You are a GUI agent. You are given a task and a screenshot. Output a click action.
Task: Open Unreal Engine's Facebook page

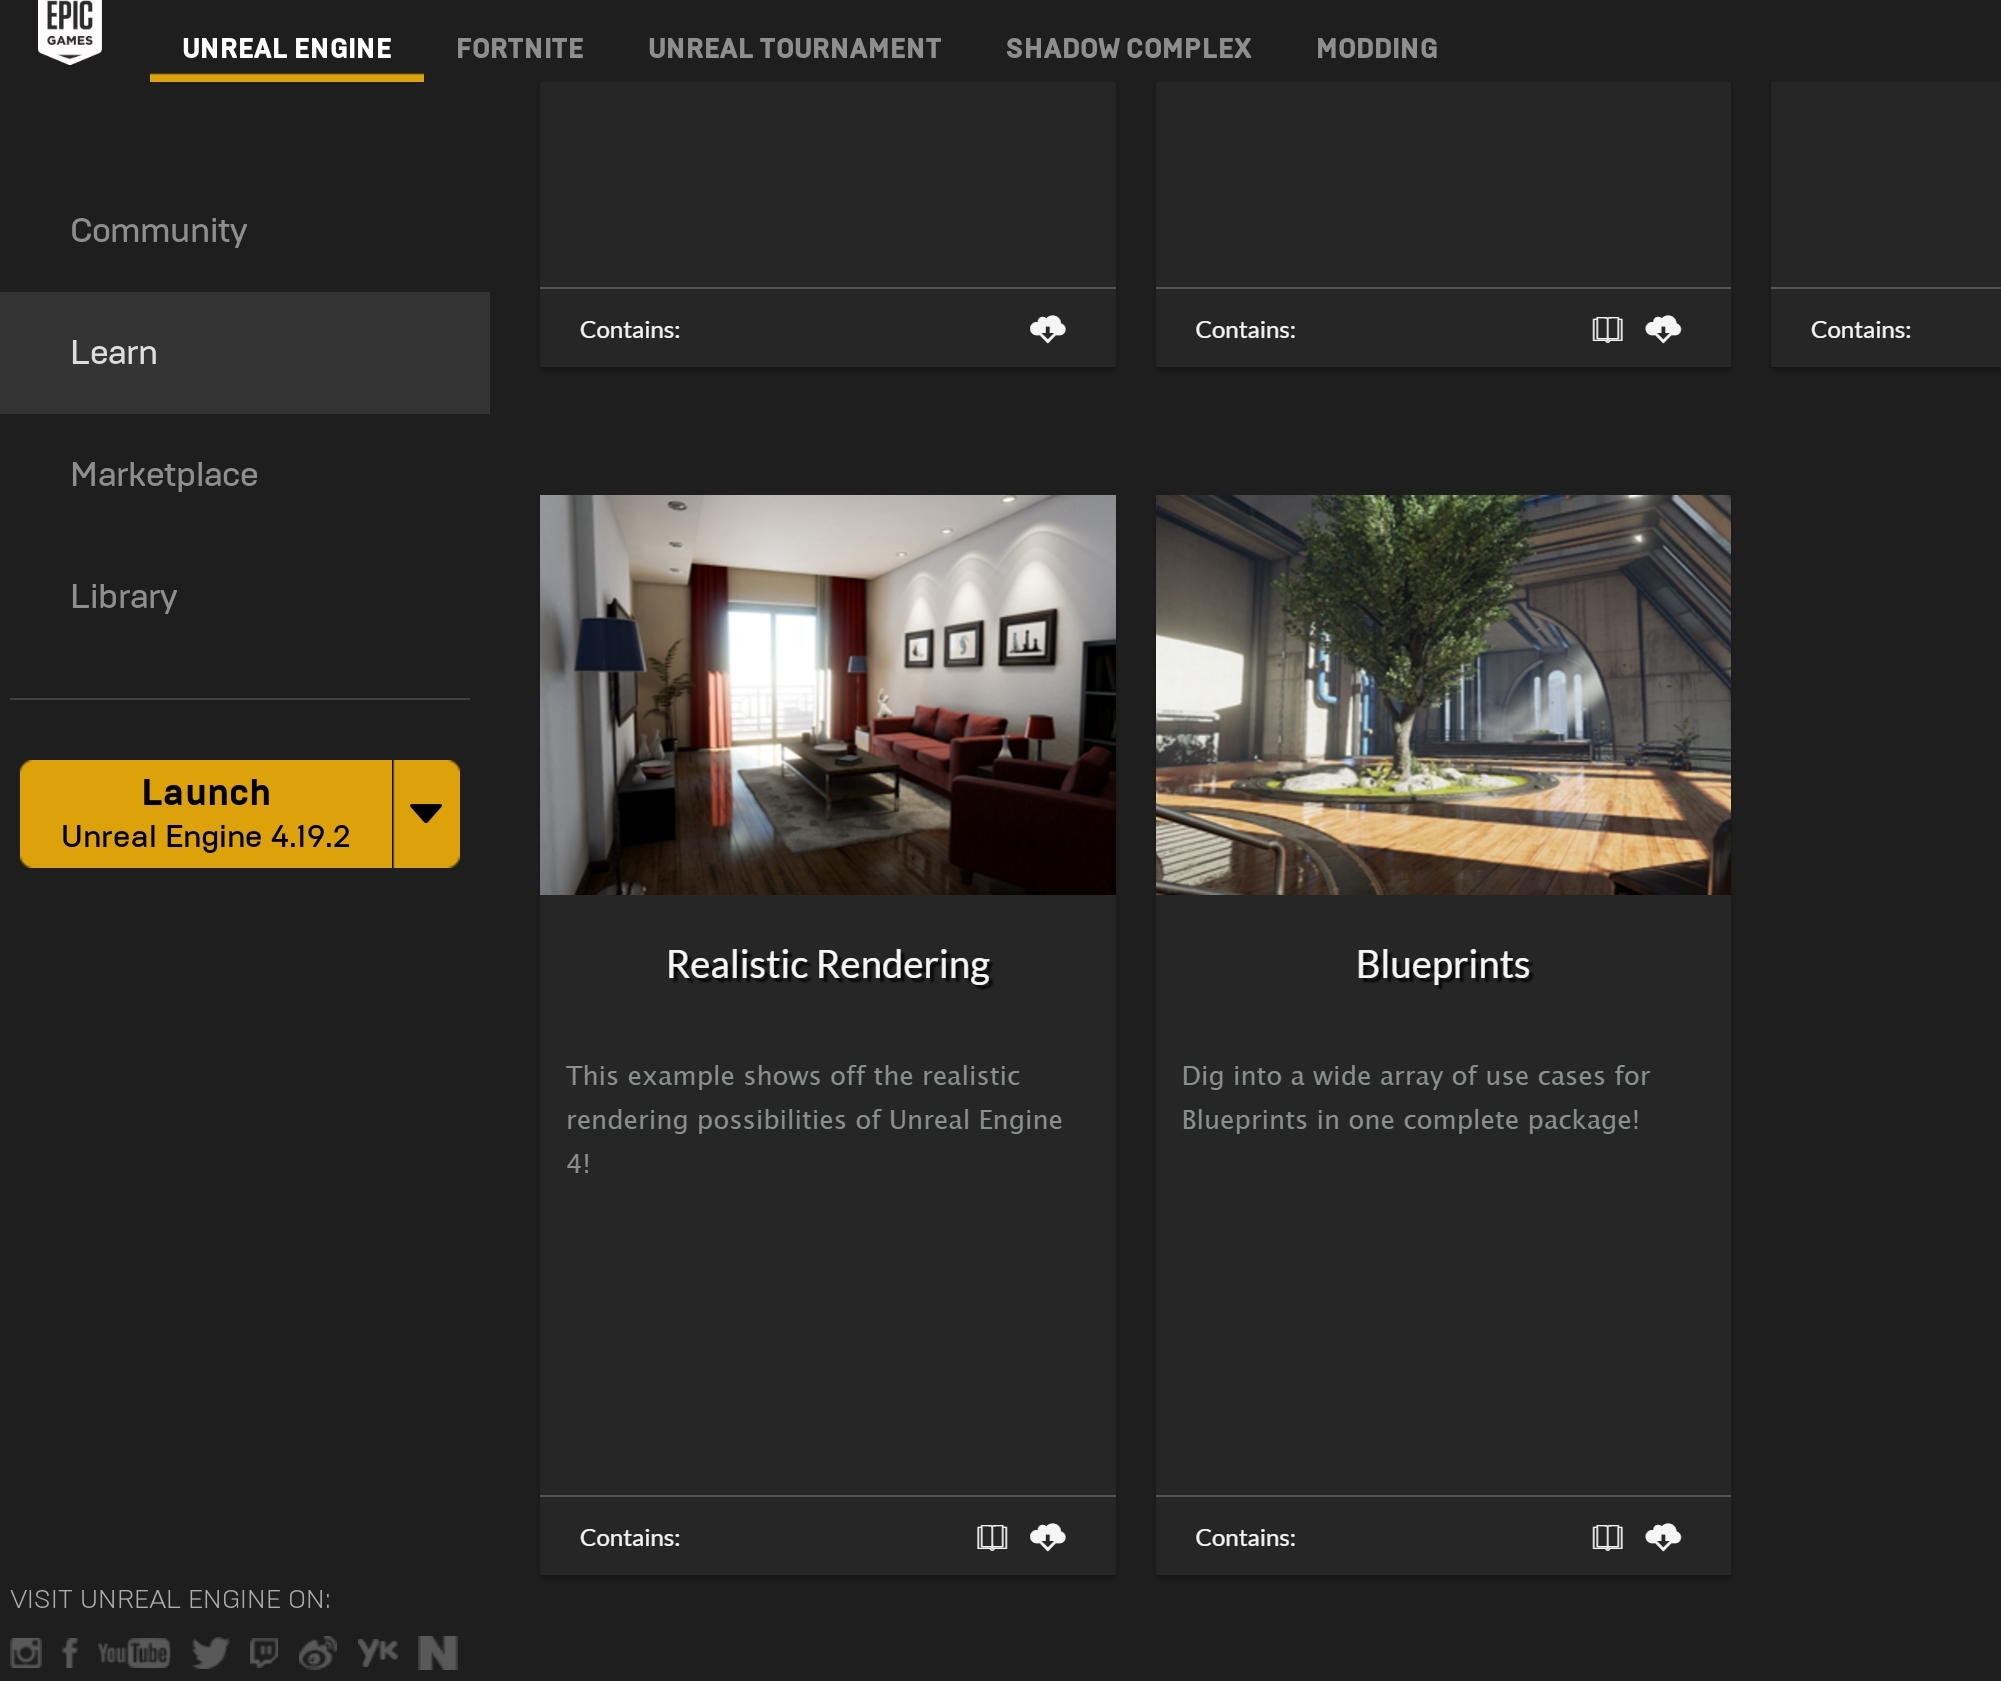(70, 1652)
